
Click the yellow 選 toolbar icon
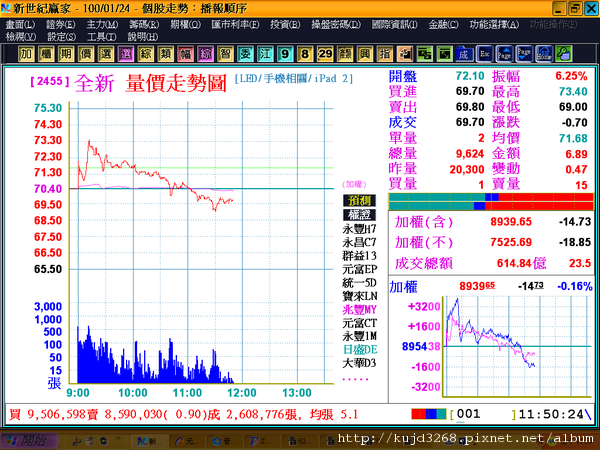tap(106, 54)
